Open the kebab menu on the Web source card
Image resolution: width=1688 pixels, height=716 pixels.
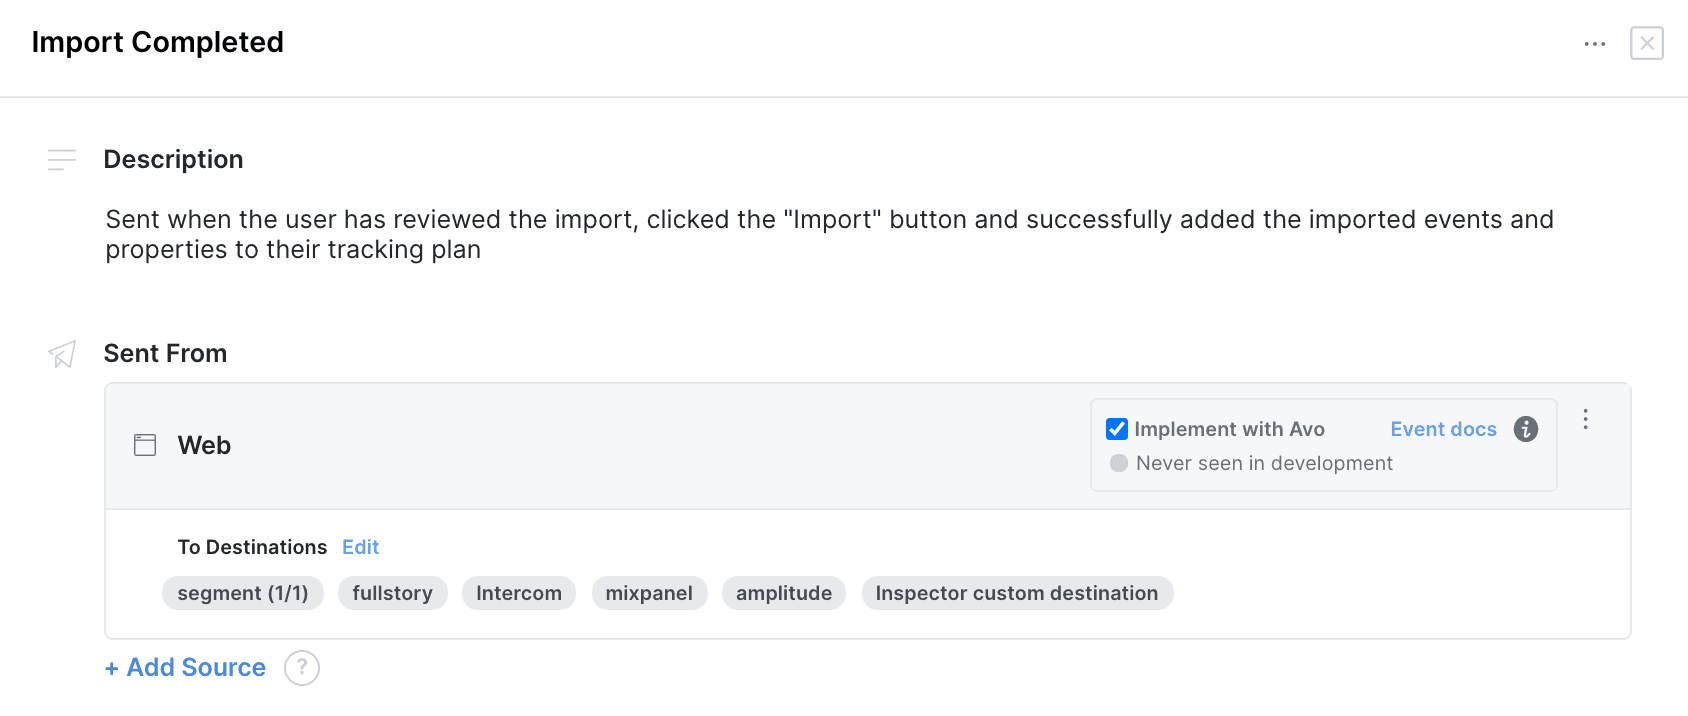pyautogui.click(x=1586, y=420)
